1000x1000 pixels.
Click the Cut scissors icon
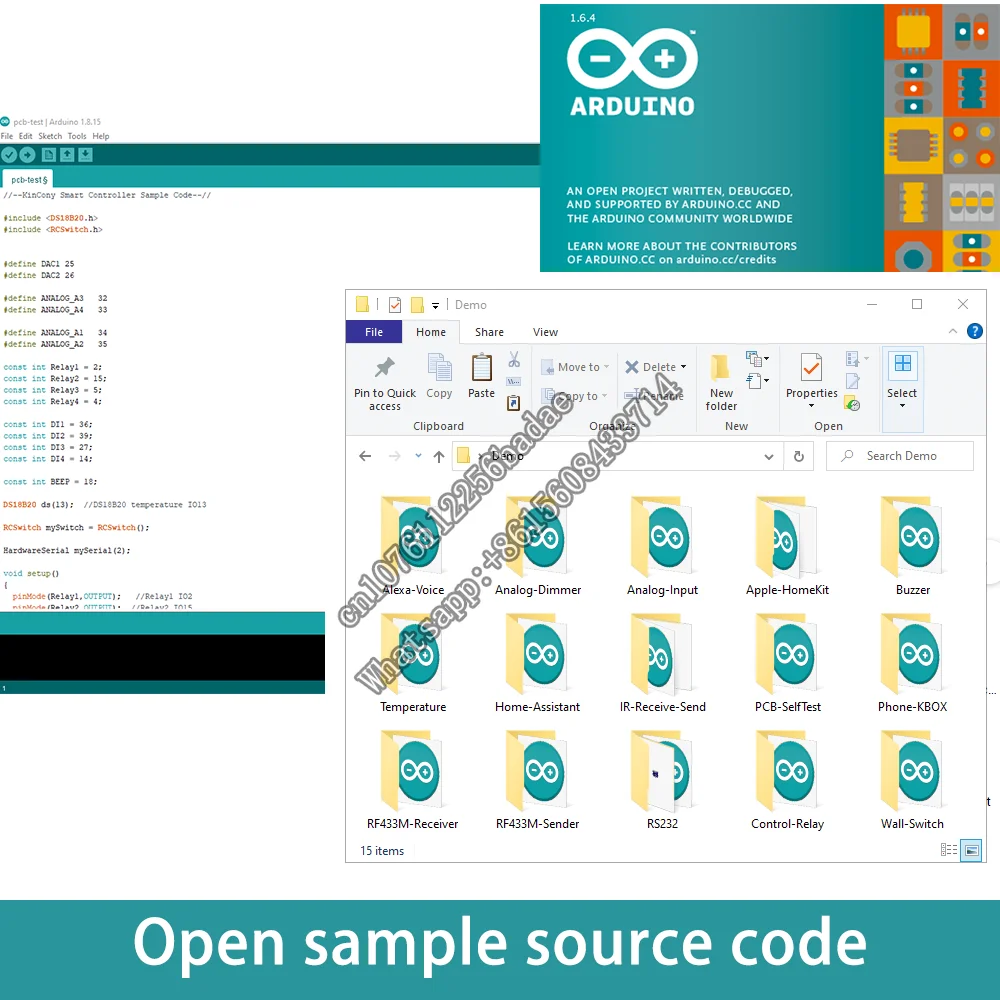click(x=514, y=360)
